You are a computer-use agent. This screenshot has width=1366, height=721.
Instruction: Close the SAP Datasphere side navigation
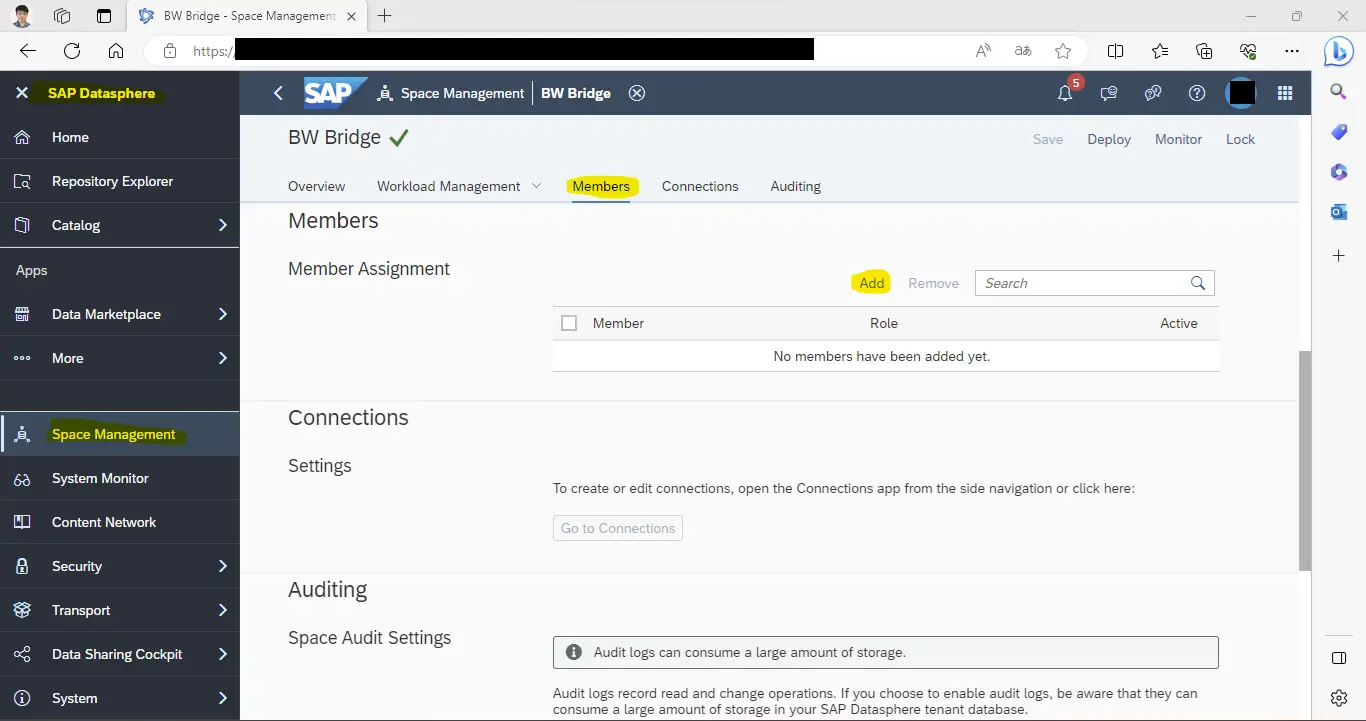click(x=22, y=93)
